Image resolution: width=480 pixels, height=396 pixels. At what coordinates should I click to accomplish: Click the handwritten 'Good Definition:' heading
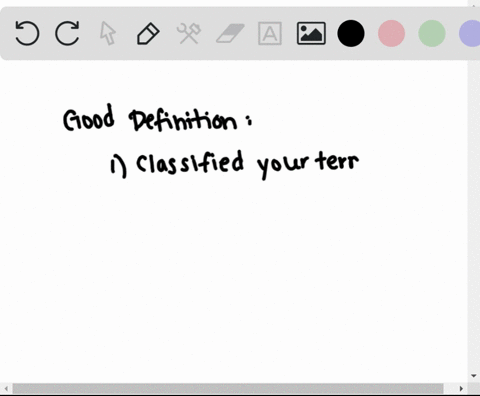point(158,118)
